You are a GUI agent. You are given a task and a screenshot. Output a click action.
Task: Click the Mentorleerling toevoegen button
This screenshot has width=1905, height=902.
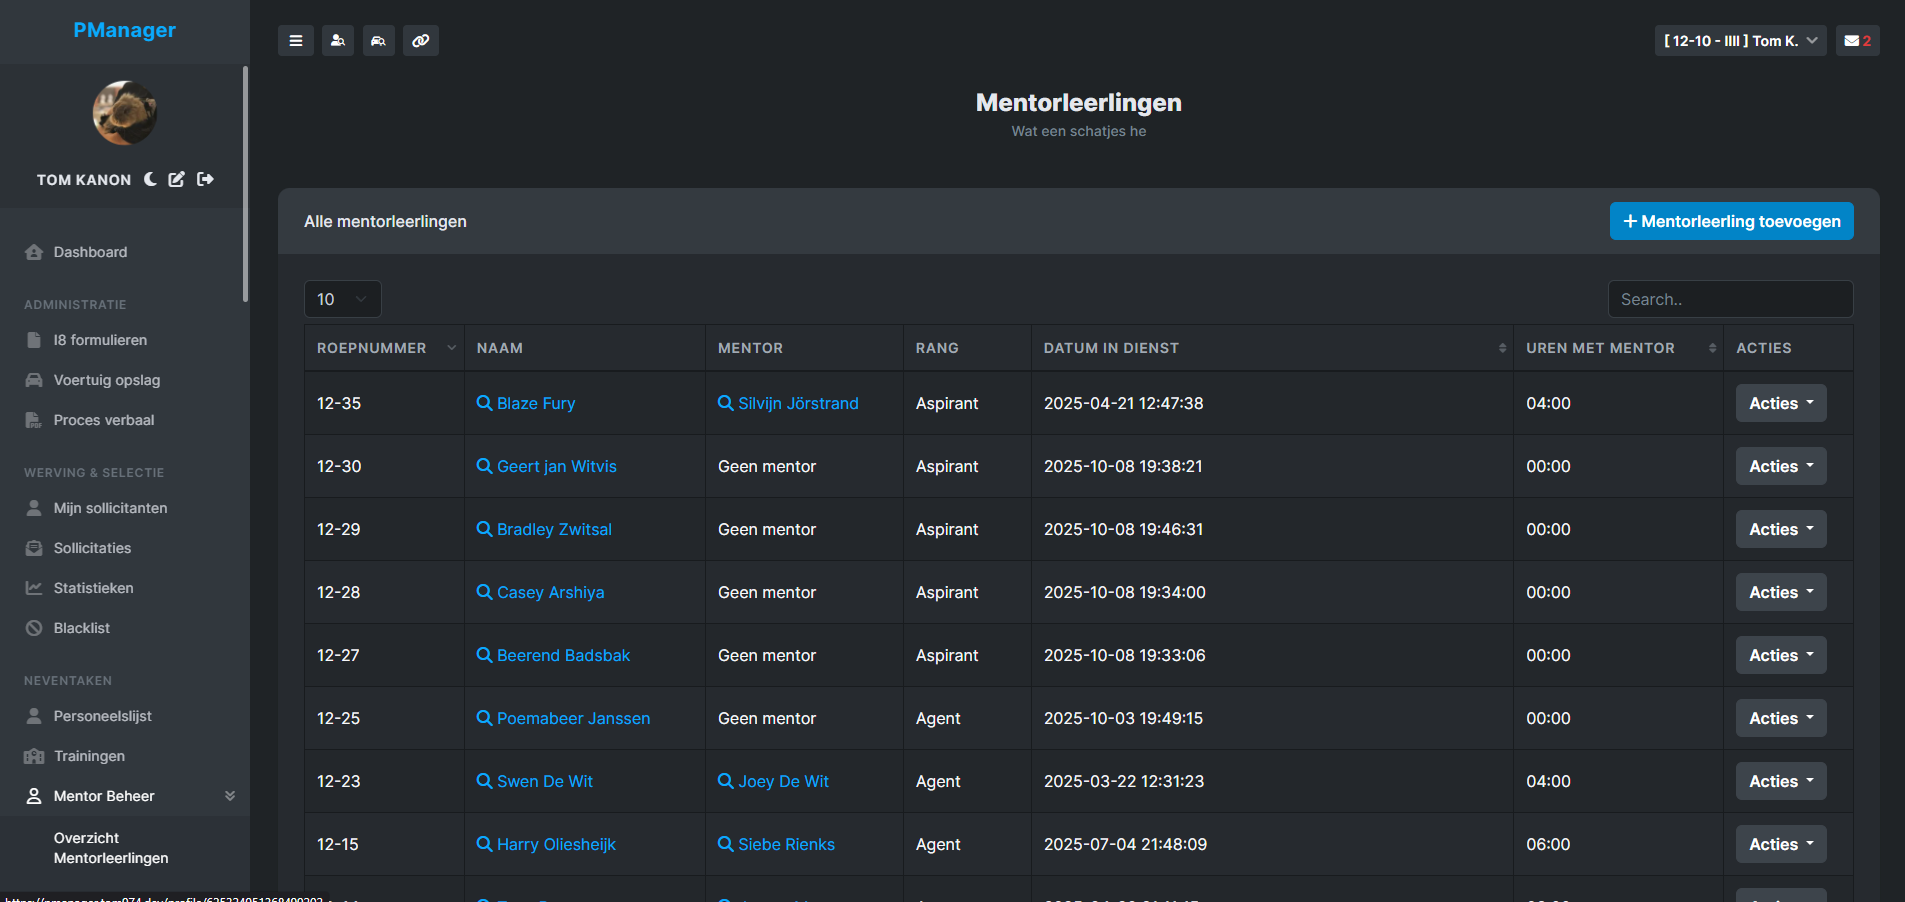tap(1731, 221)
